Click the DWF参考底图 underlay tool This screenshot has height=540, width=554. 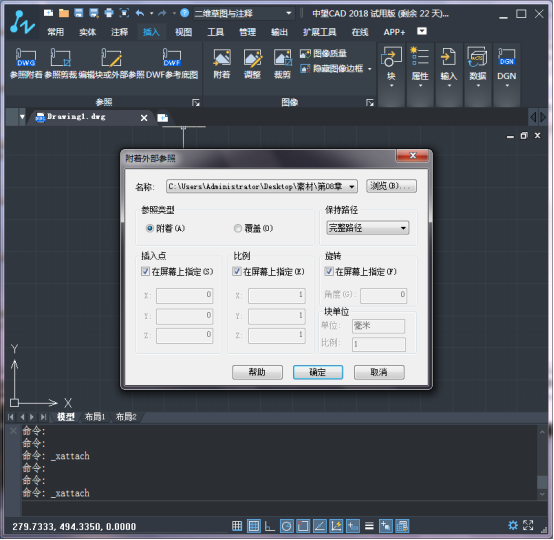tap(172, 64)
